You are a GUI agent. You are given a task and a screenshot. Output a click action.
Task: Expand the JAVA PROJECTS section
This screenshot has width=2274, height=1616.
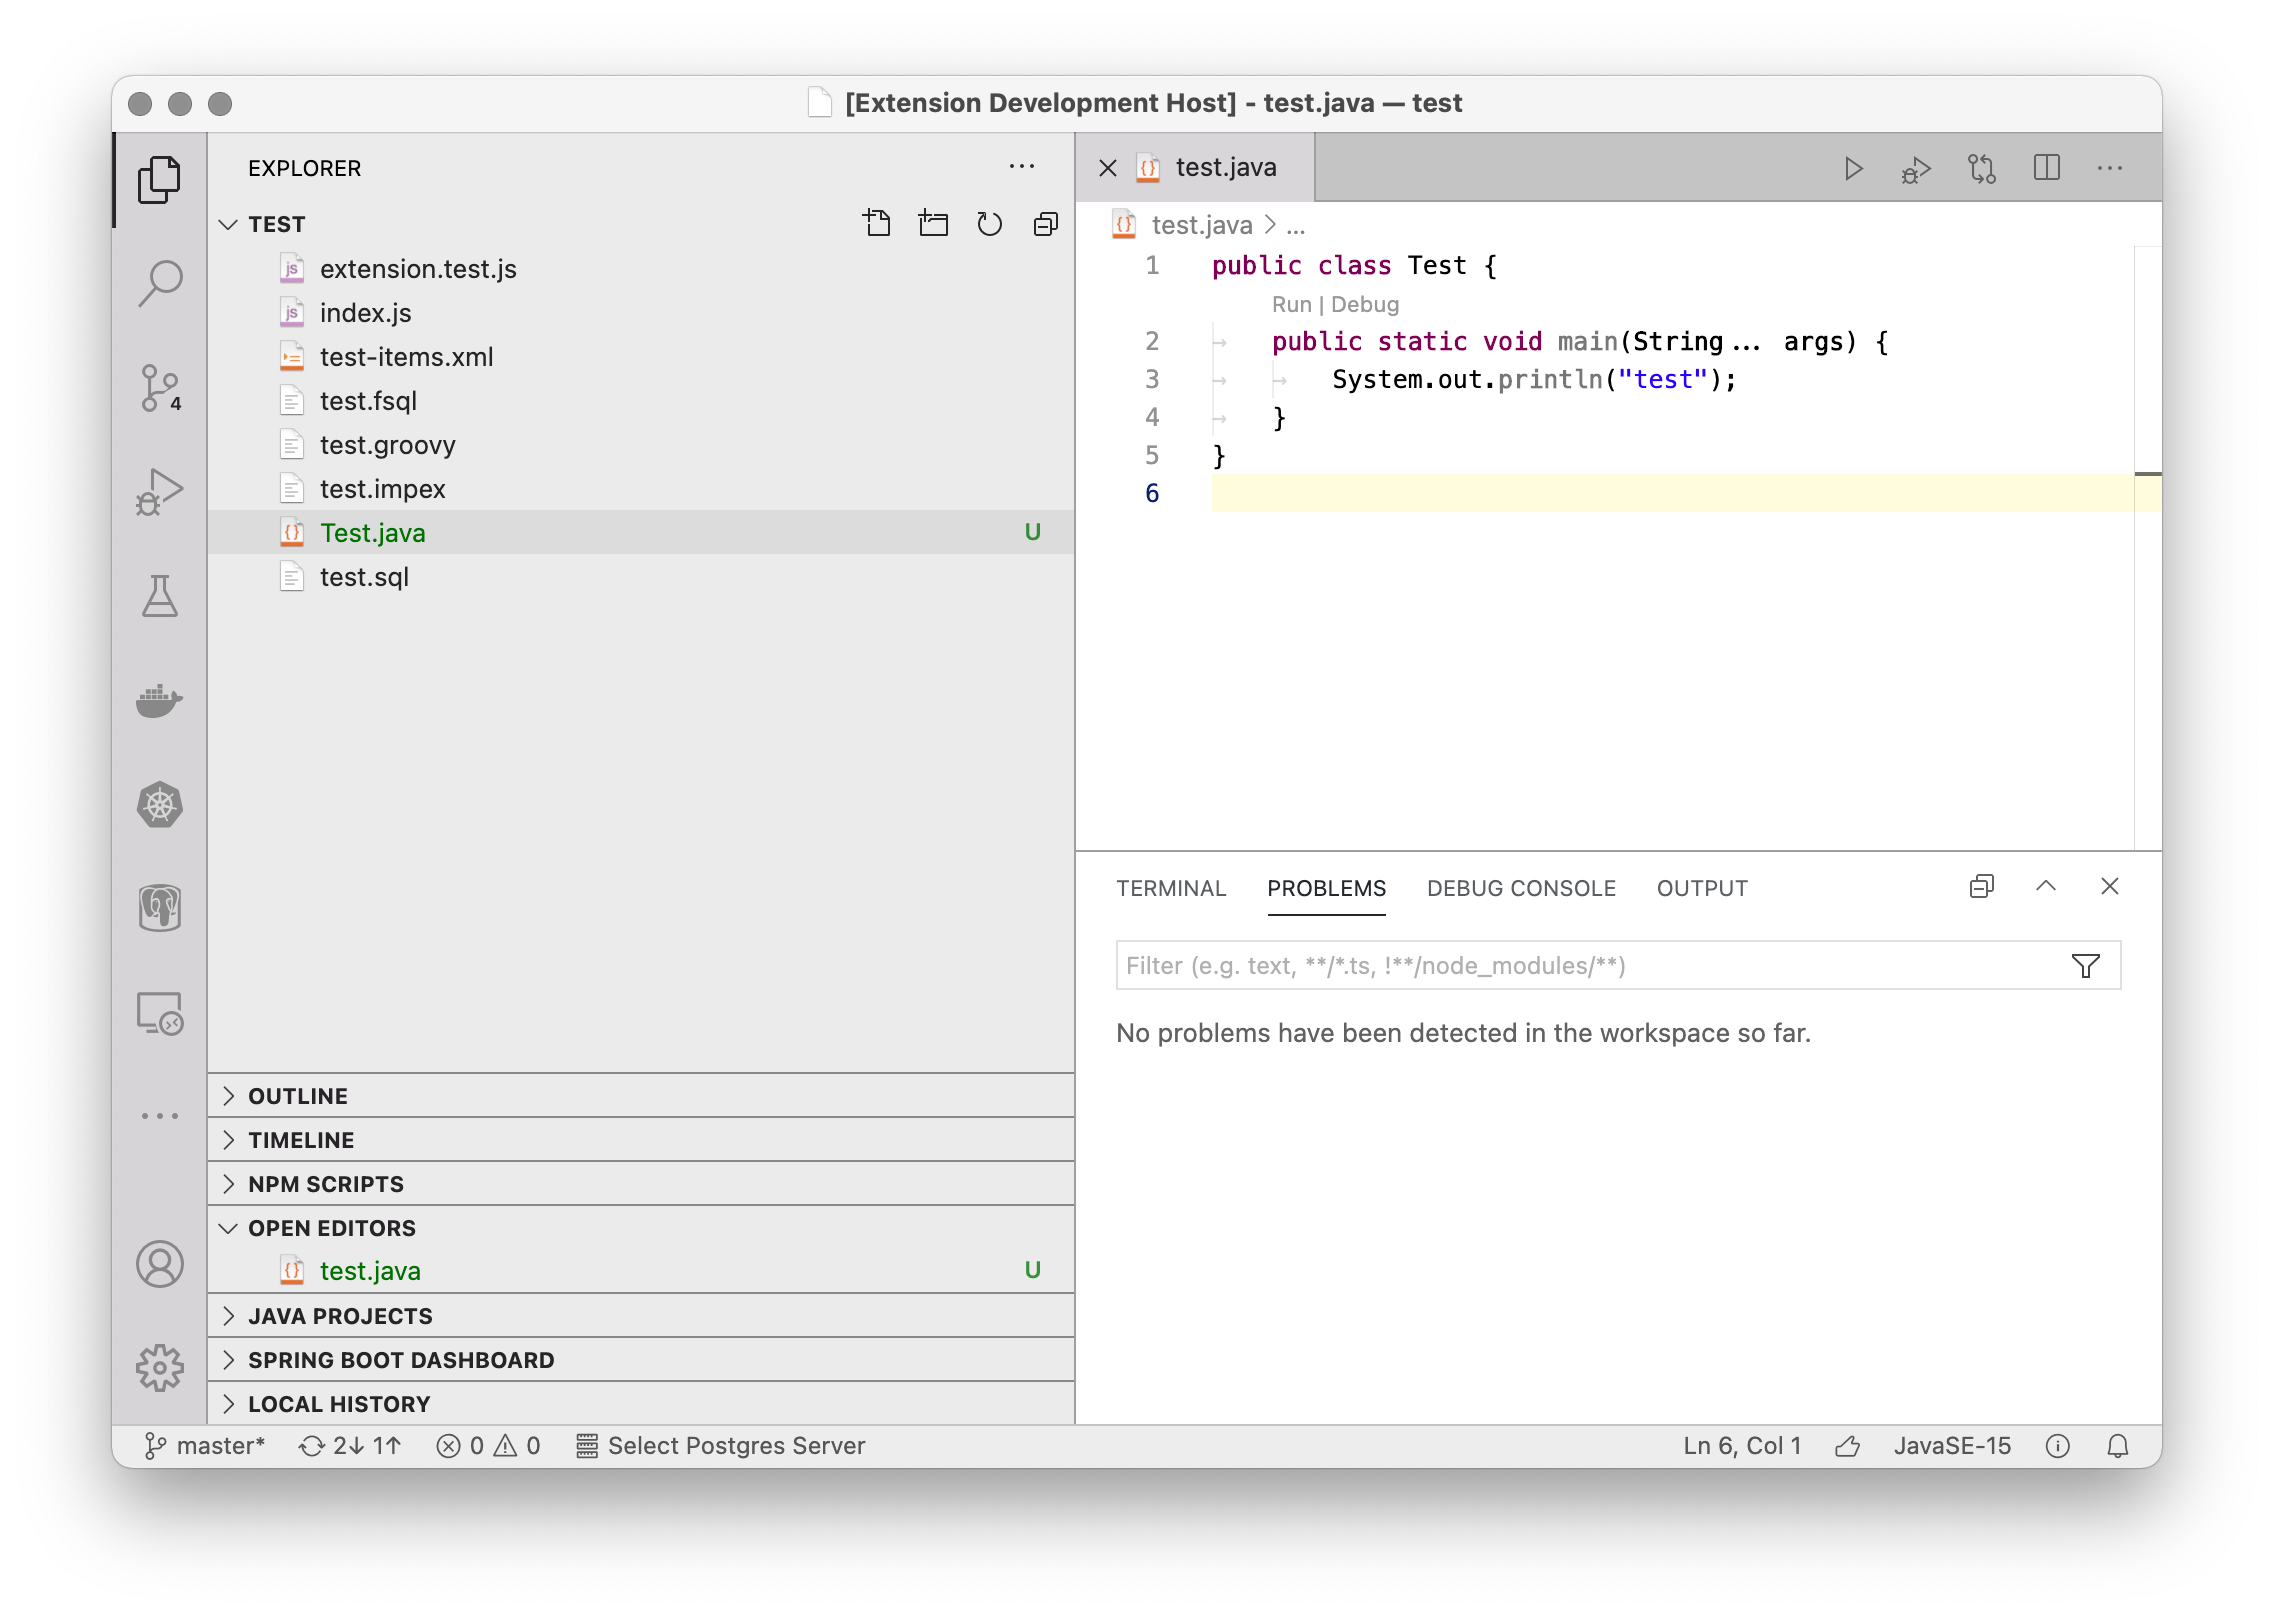click(340, 1316)
